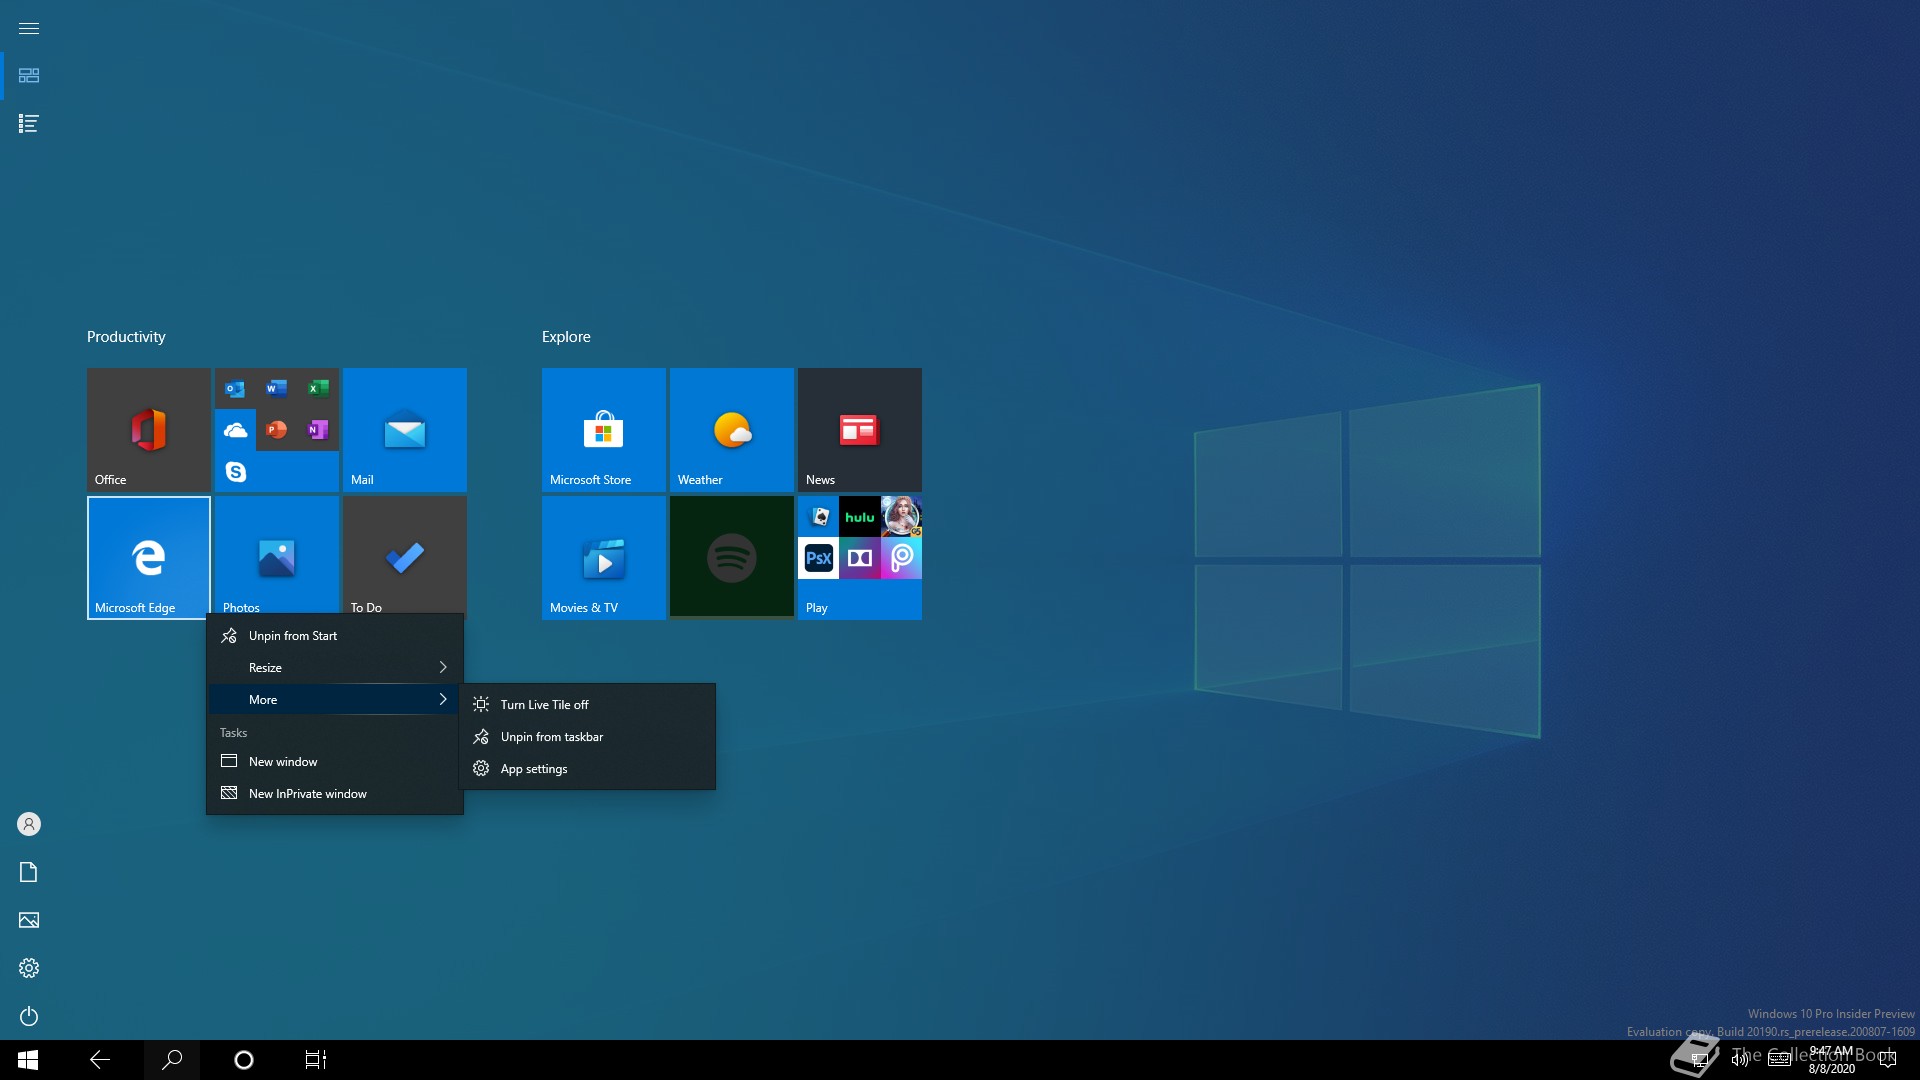The height and width of the screenshot is (1080, 1920).
Task: Open the Weather tile
Action: [731, 429]
